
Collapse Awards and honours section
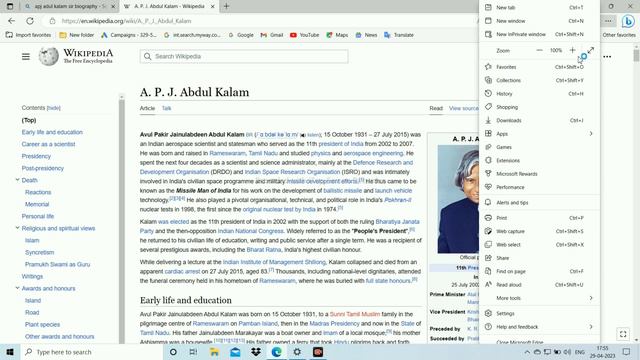tap(18, 288)
